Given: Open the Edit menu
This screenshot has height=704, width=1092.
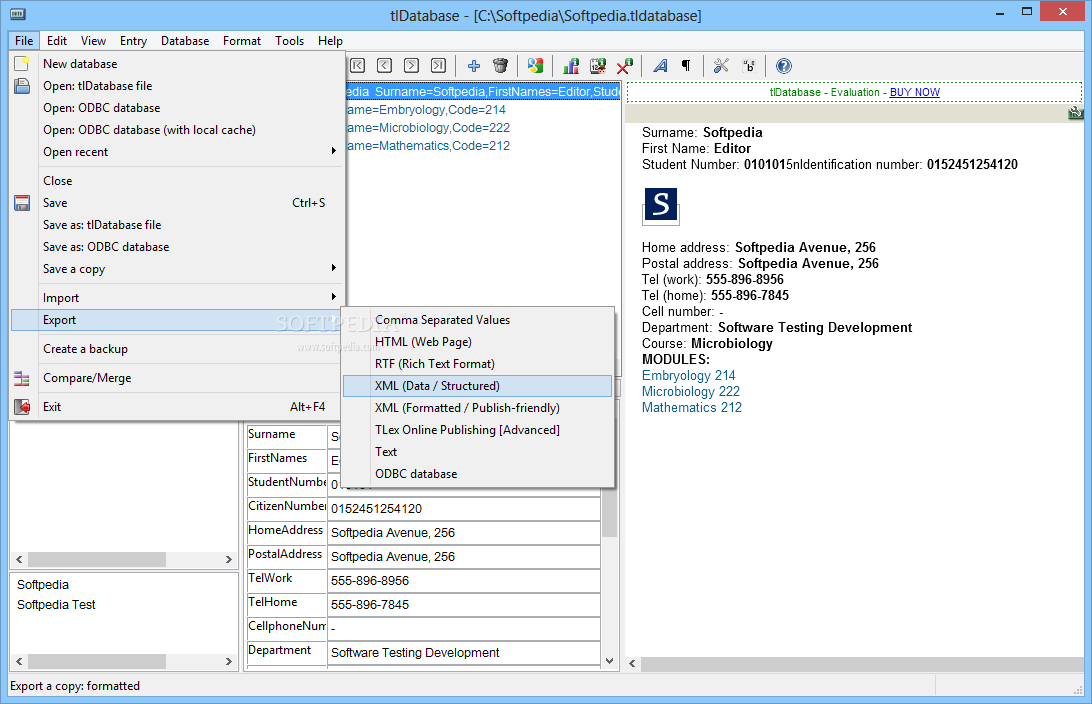Looking at the screenshot, I should tap(57, 41).
